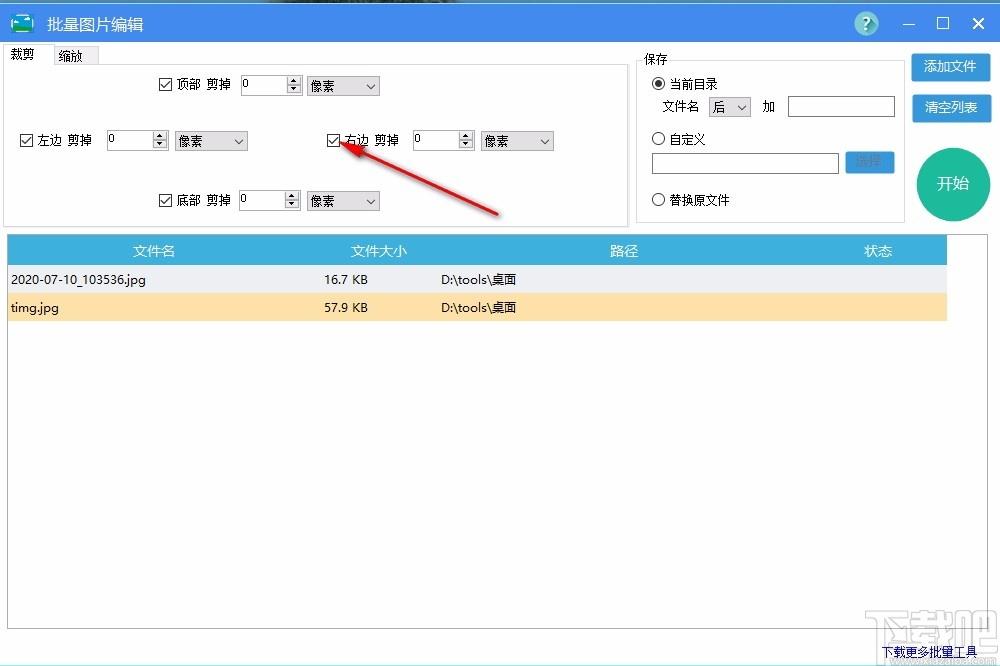Choose the 替换原文件 option

(658, 200)
